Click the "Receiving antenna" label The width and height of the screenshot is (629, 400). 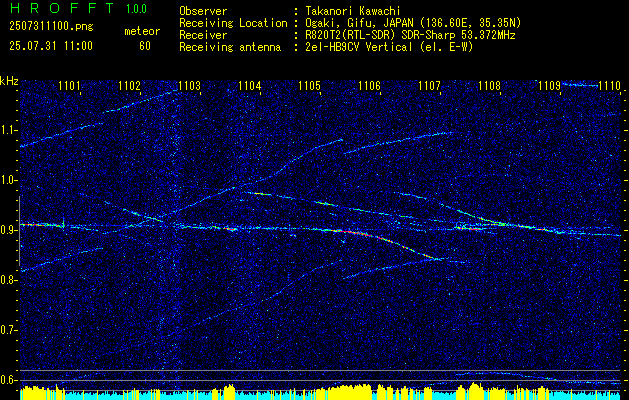pyautogui.click(x=230, y=47)
